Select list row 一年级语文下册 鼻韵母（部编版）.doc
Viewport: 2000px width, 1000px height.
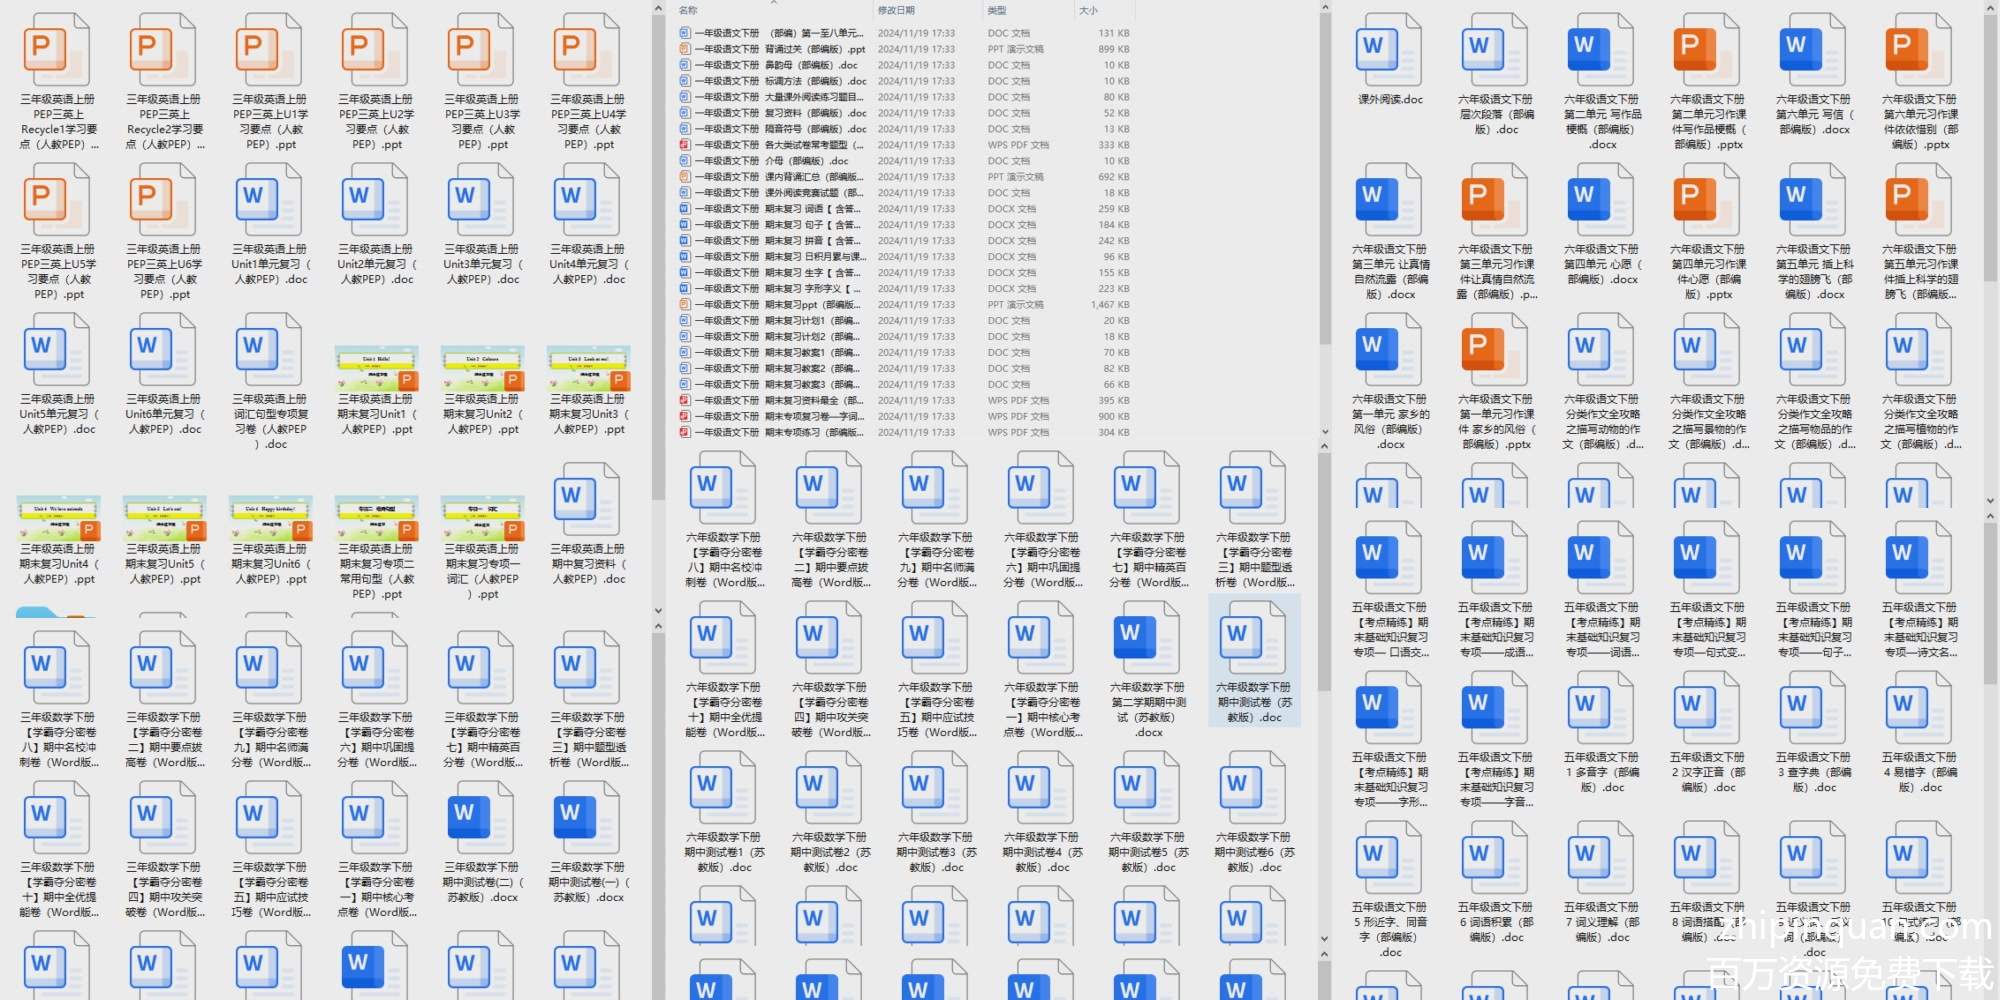(905, 65)
